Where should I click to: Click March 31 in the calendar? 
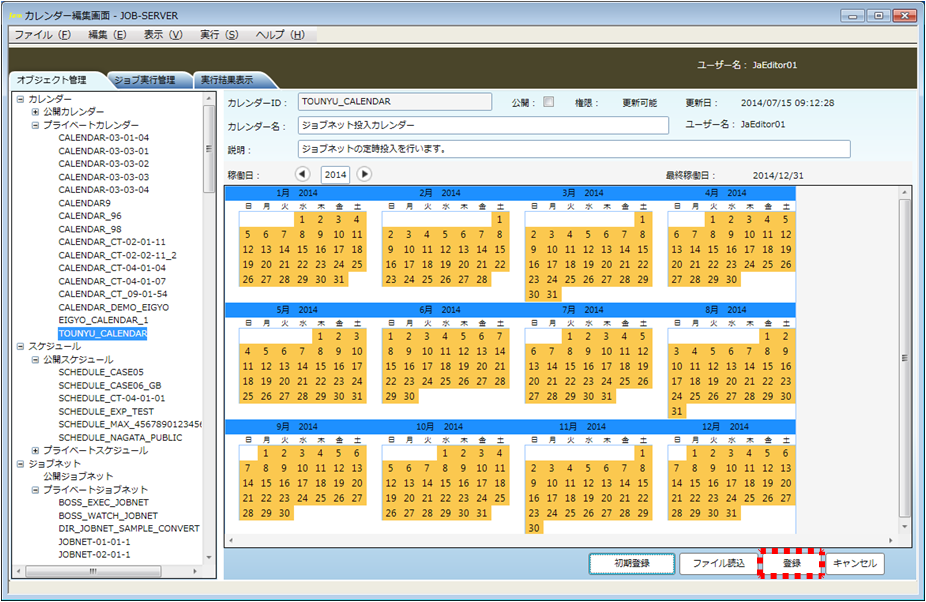pos(552,294)
